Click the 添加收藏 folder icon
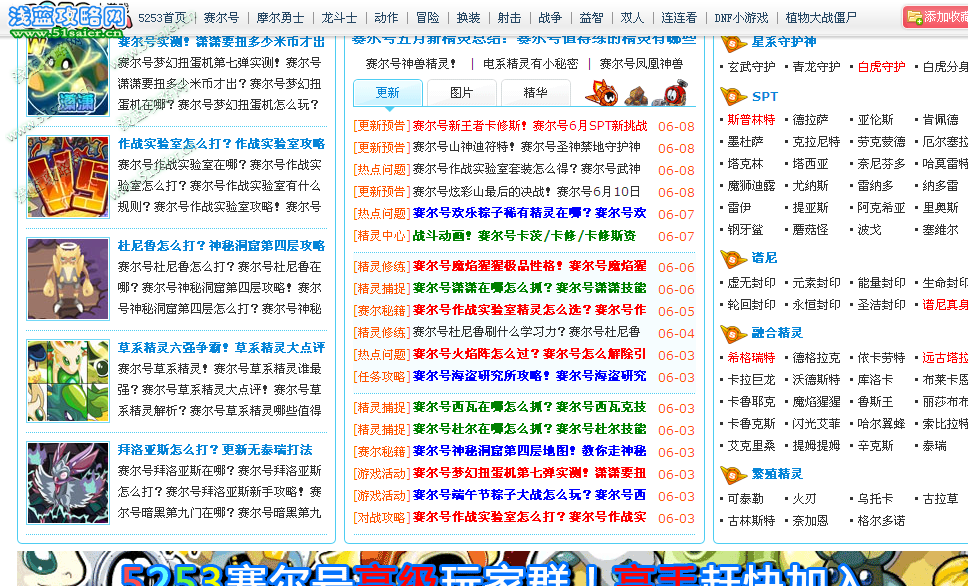 (915, 17)
